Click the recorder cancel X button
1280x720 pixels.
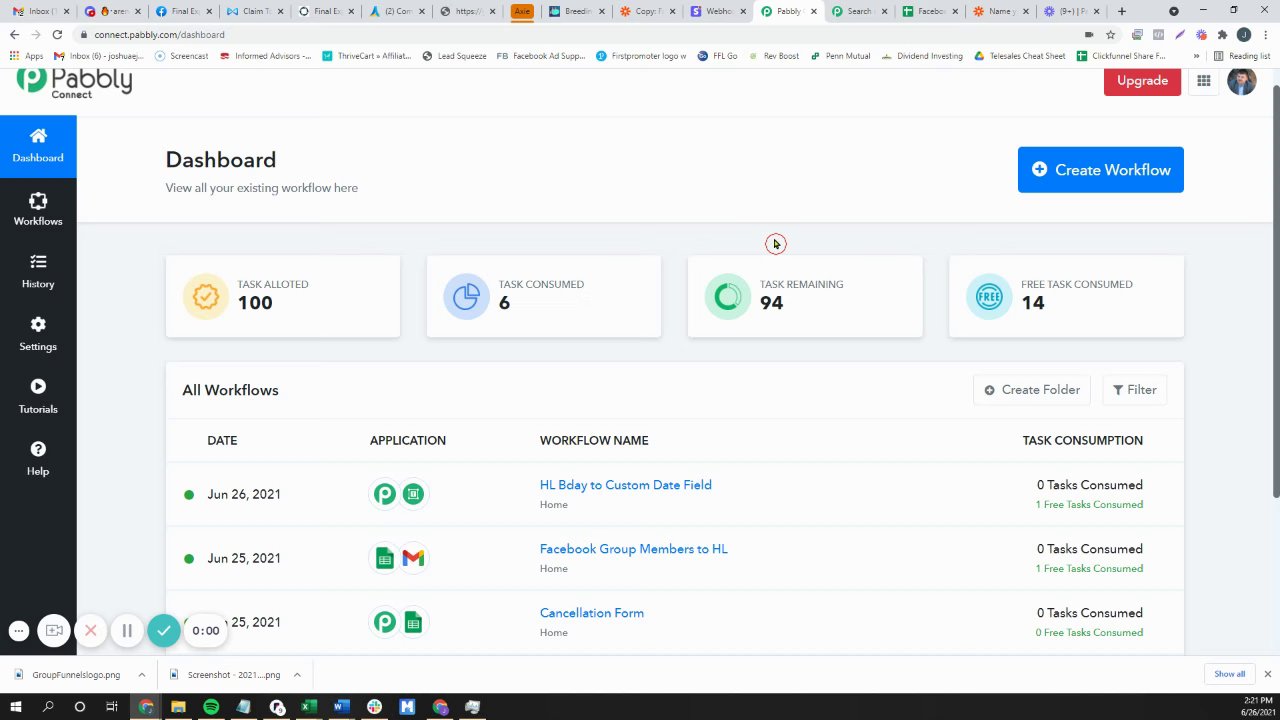tap(91, 630)
